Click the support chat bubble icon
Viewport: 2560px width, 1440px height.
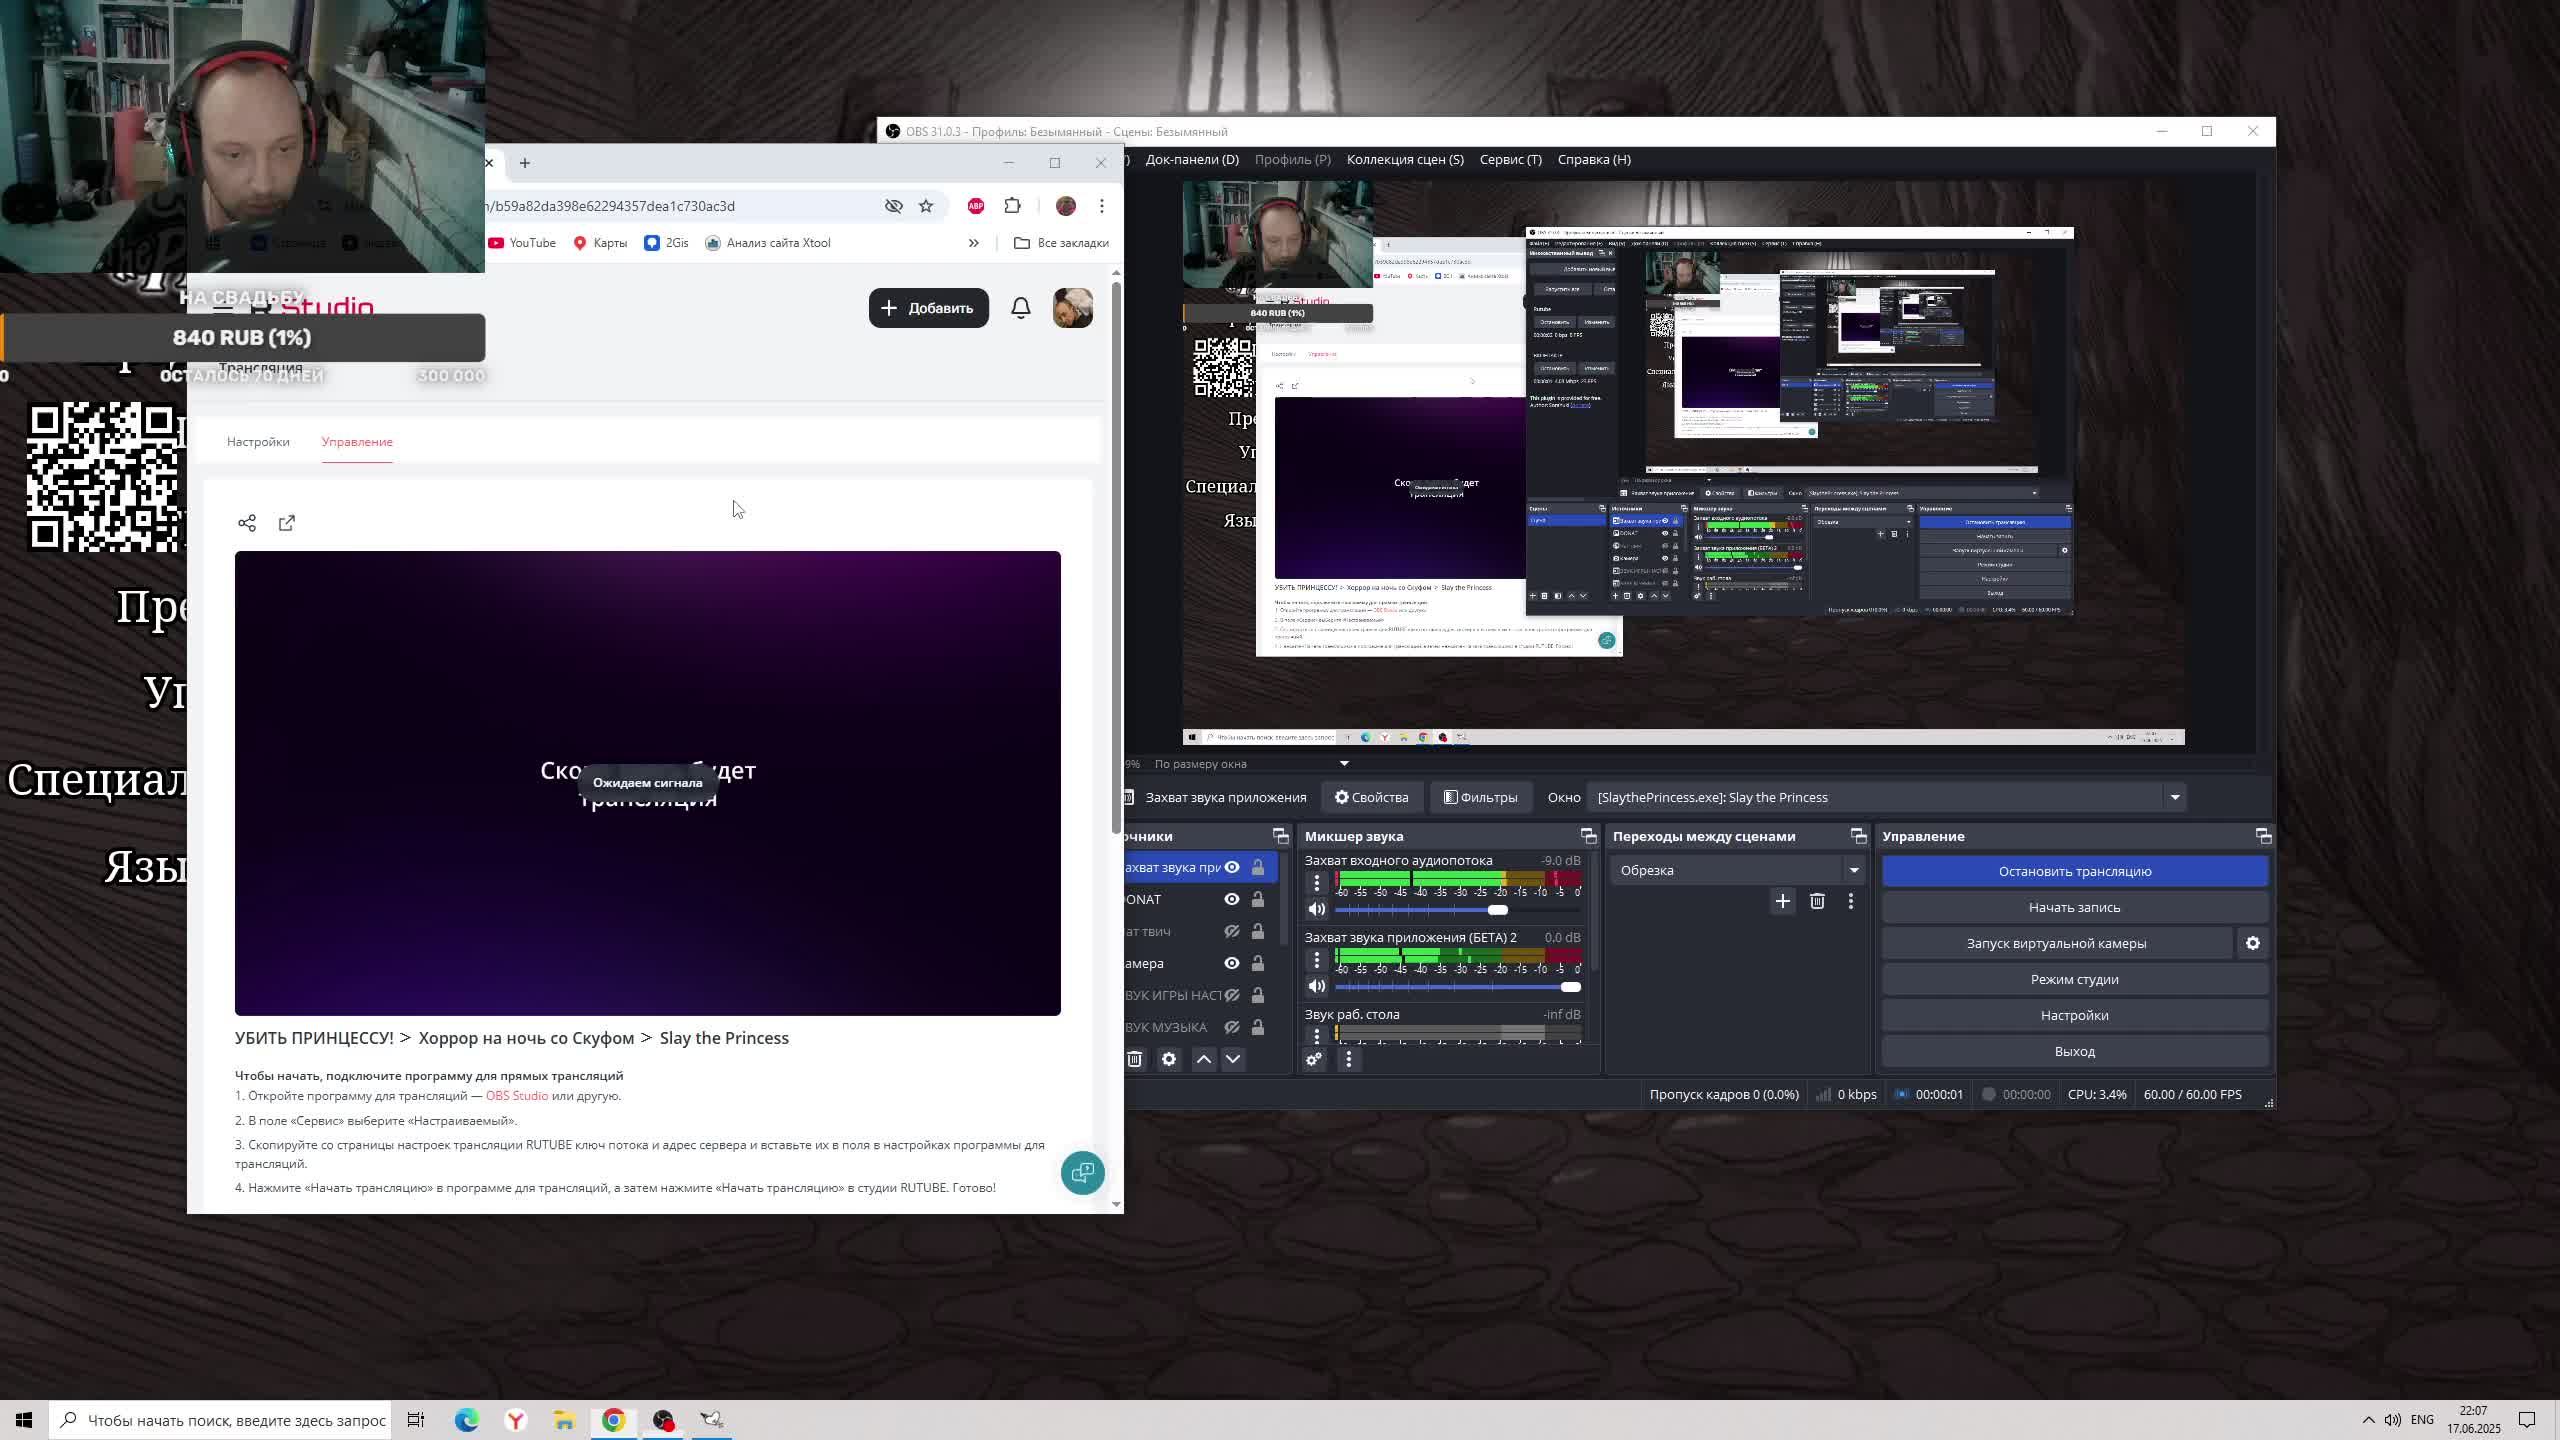tap(1082, 1172)
